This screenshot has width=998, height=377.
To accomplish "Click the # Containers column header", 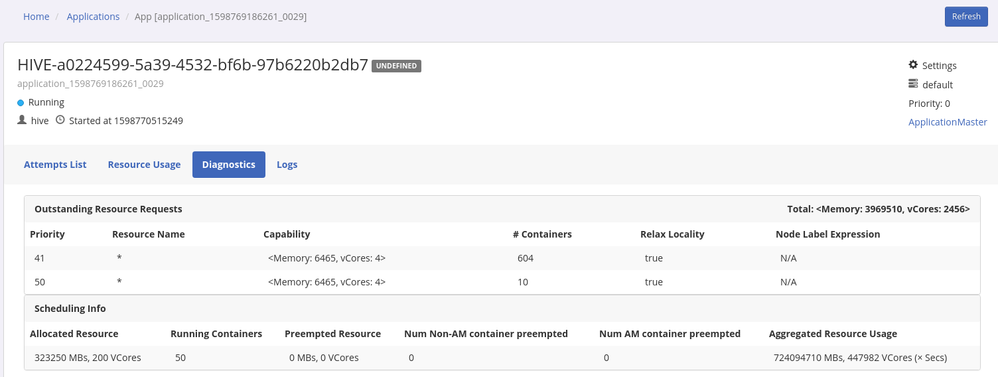I will click(x=542, y=234).
